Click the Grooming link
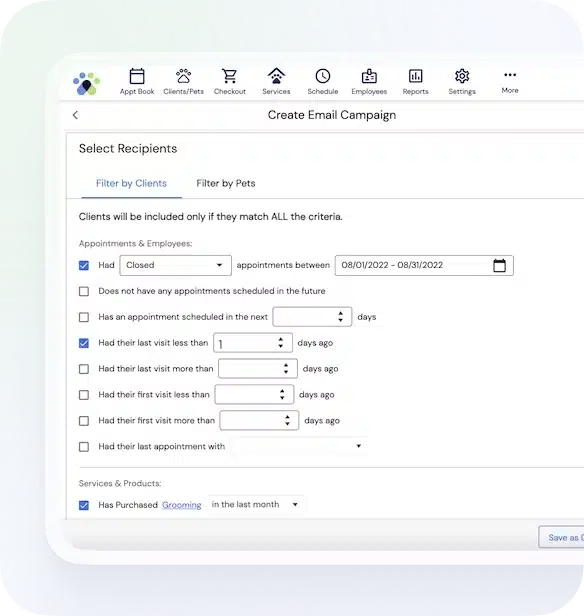 tap(181, 505)
